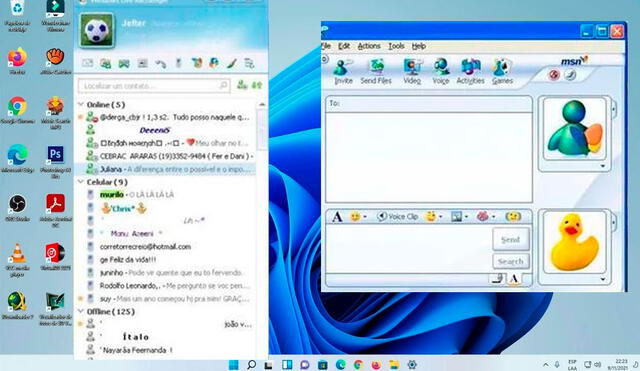Open the emoticons dropdown arrow in the chat bar
Image resolution: width=640 pixels, height=371 pixels.
[x=365, y=217]
